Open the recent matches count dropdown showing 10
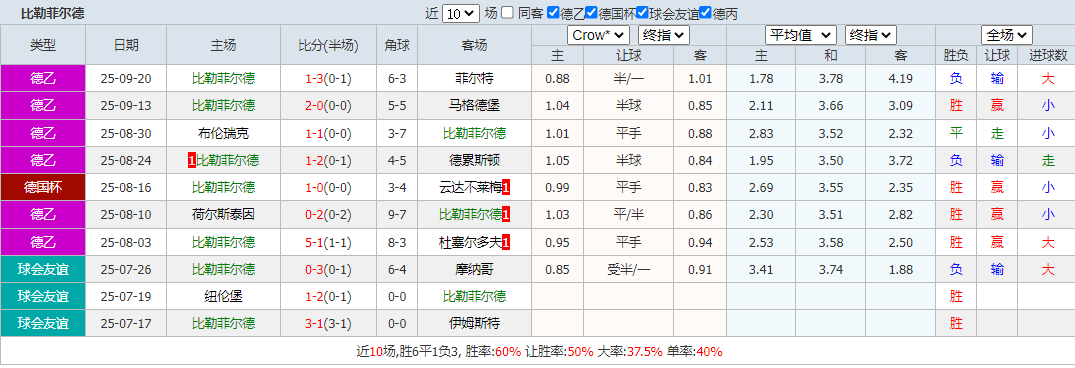 coord(461,13)
